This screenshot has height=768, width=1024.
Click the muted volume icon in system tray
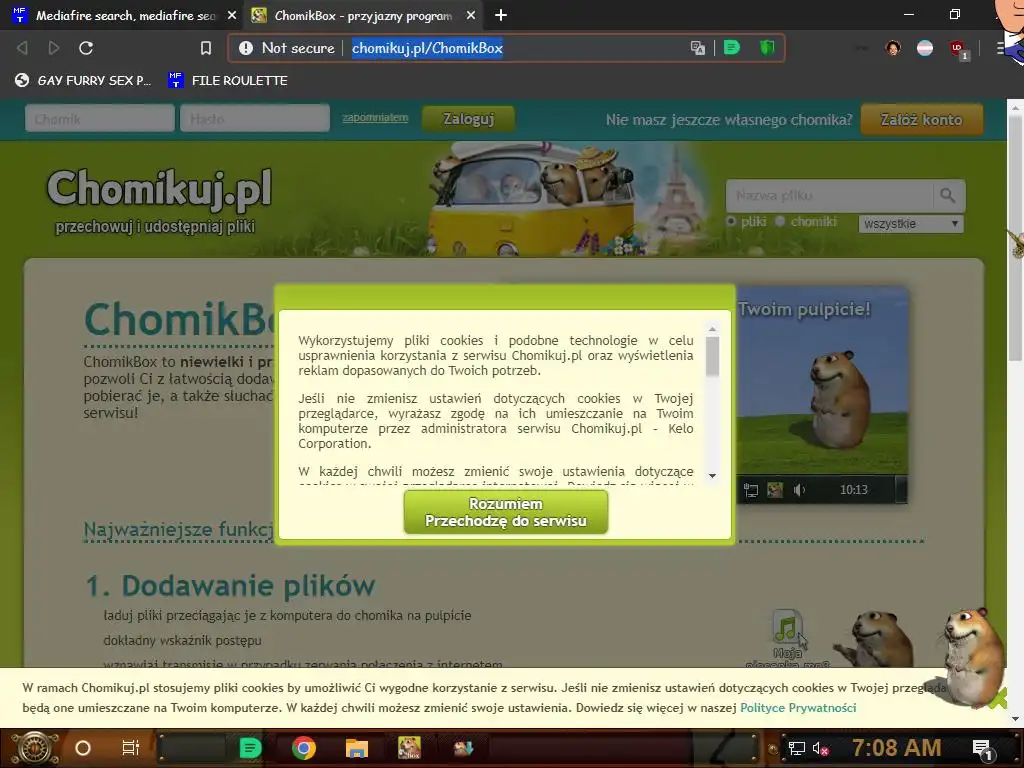pos(820,748)
